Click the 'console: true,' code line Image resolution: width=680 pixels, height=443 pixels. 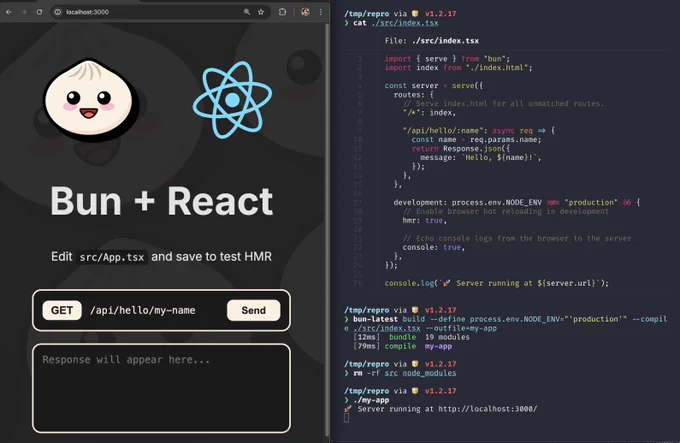434,248
